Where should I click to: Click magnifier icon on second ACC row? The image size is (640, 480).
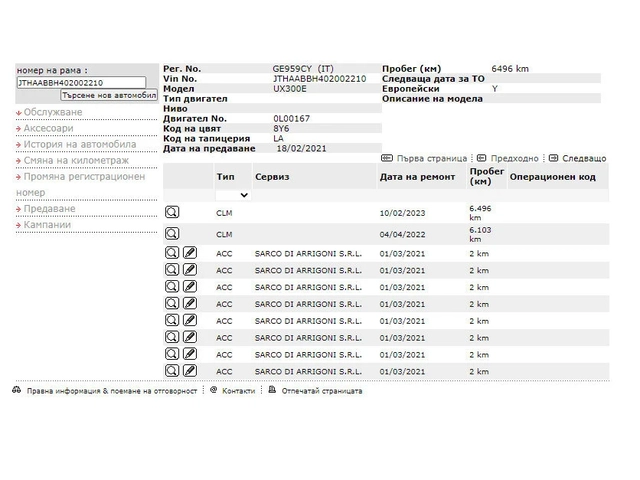[x=172, y=269]
